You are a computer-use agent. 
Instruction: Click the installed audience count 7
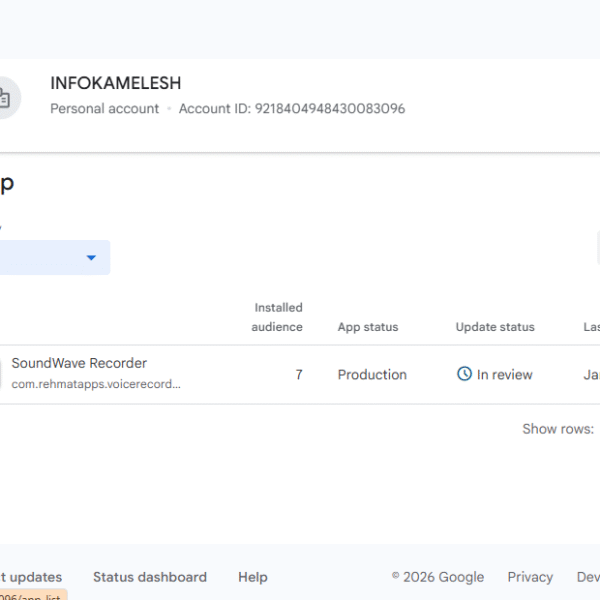(x=299, y=375)
